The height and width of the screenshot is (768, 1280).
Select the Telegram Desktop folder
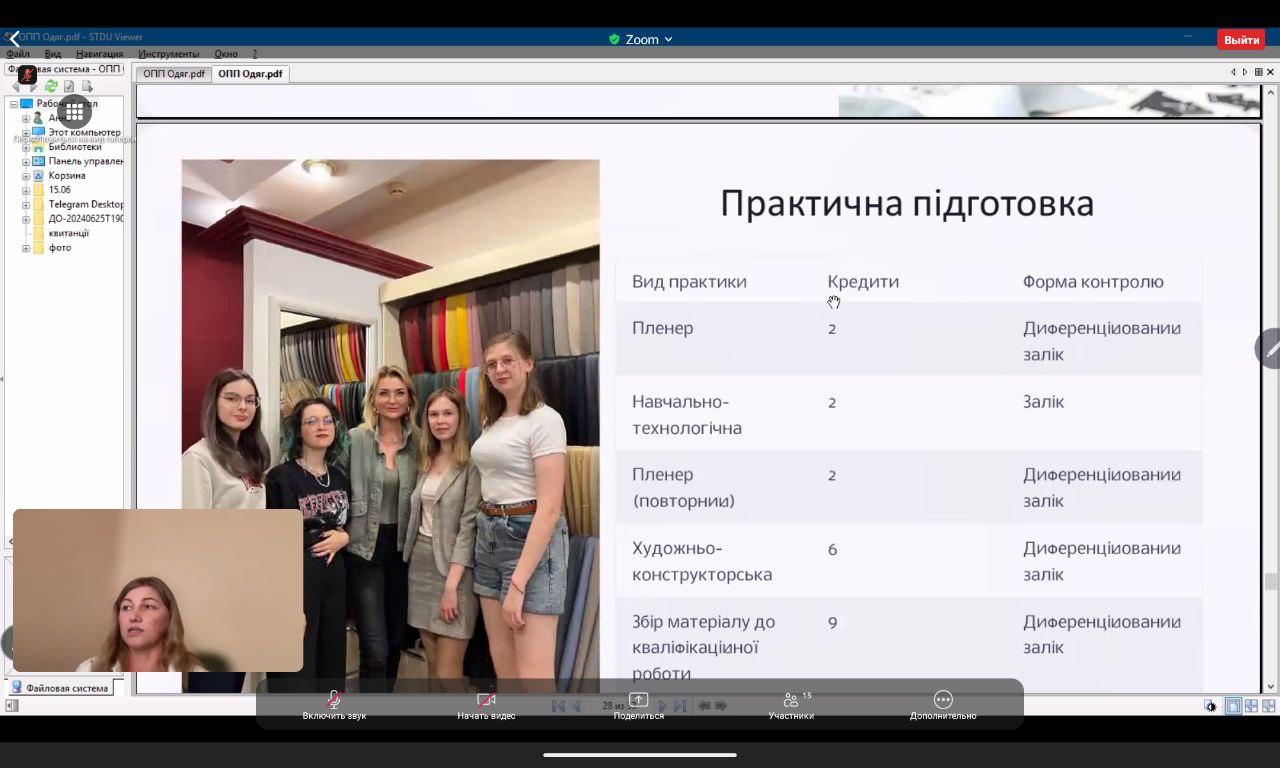click(x=86, y=204)
